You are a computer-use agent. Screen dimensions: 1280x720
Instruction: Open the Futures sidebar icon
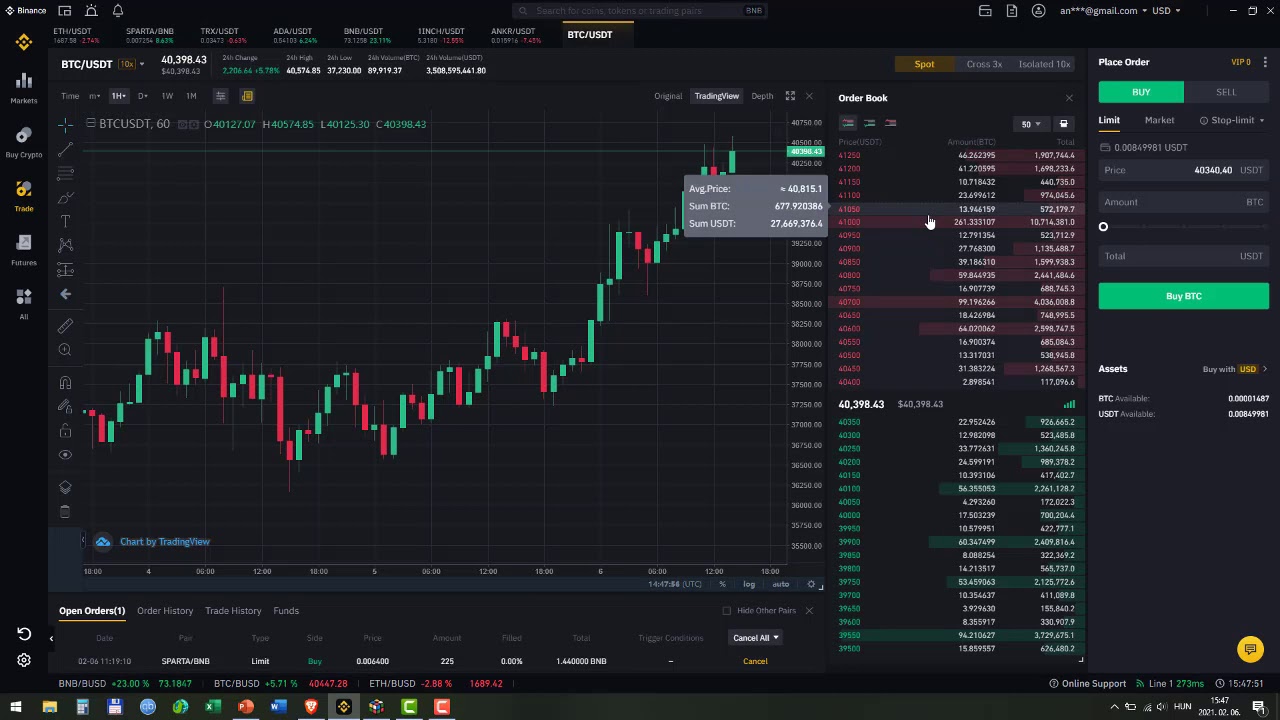(x=24, y=249)
